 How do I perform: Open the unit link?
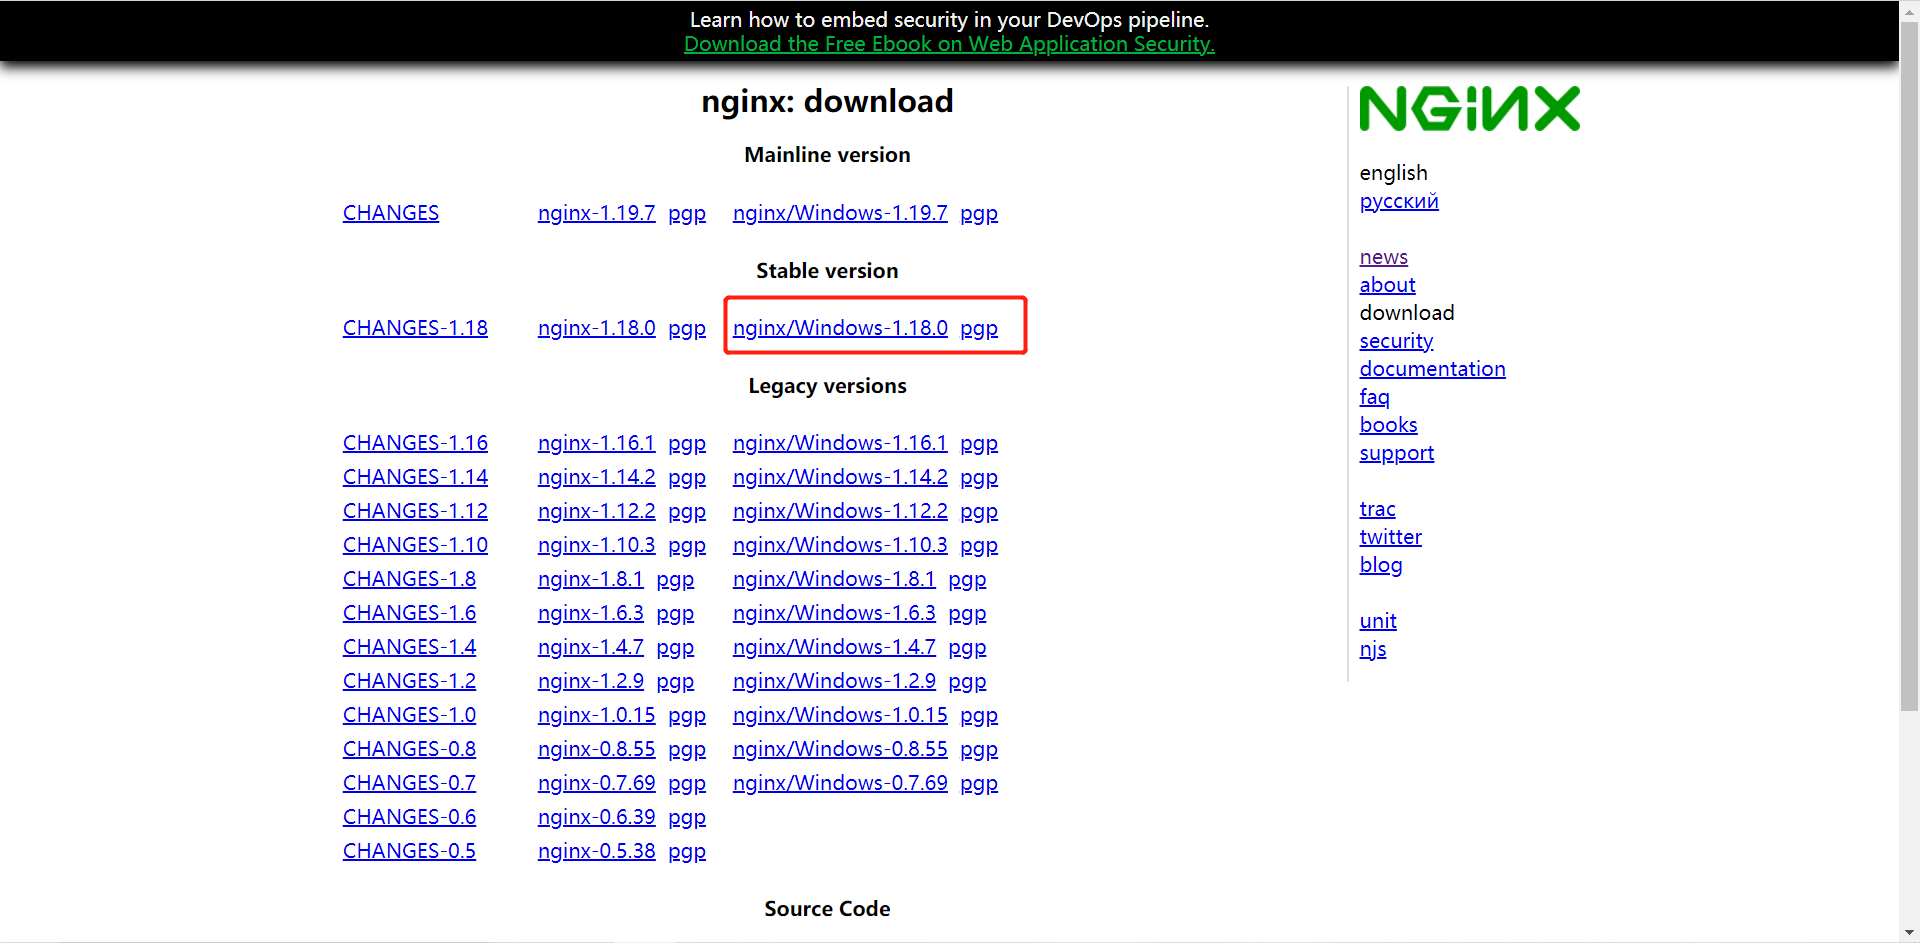tap(1378, 621)
